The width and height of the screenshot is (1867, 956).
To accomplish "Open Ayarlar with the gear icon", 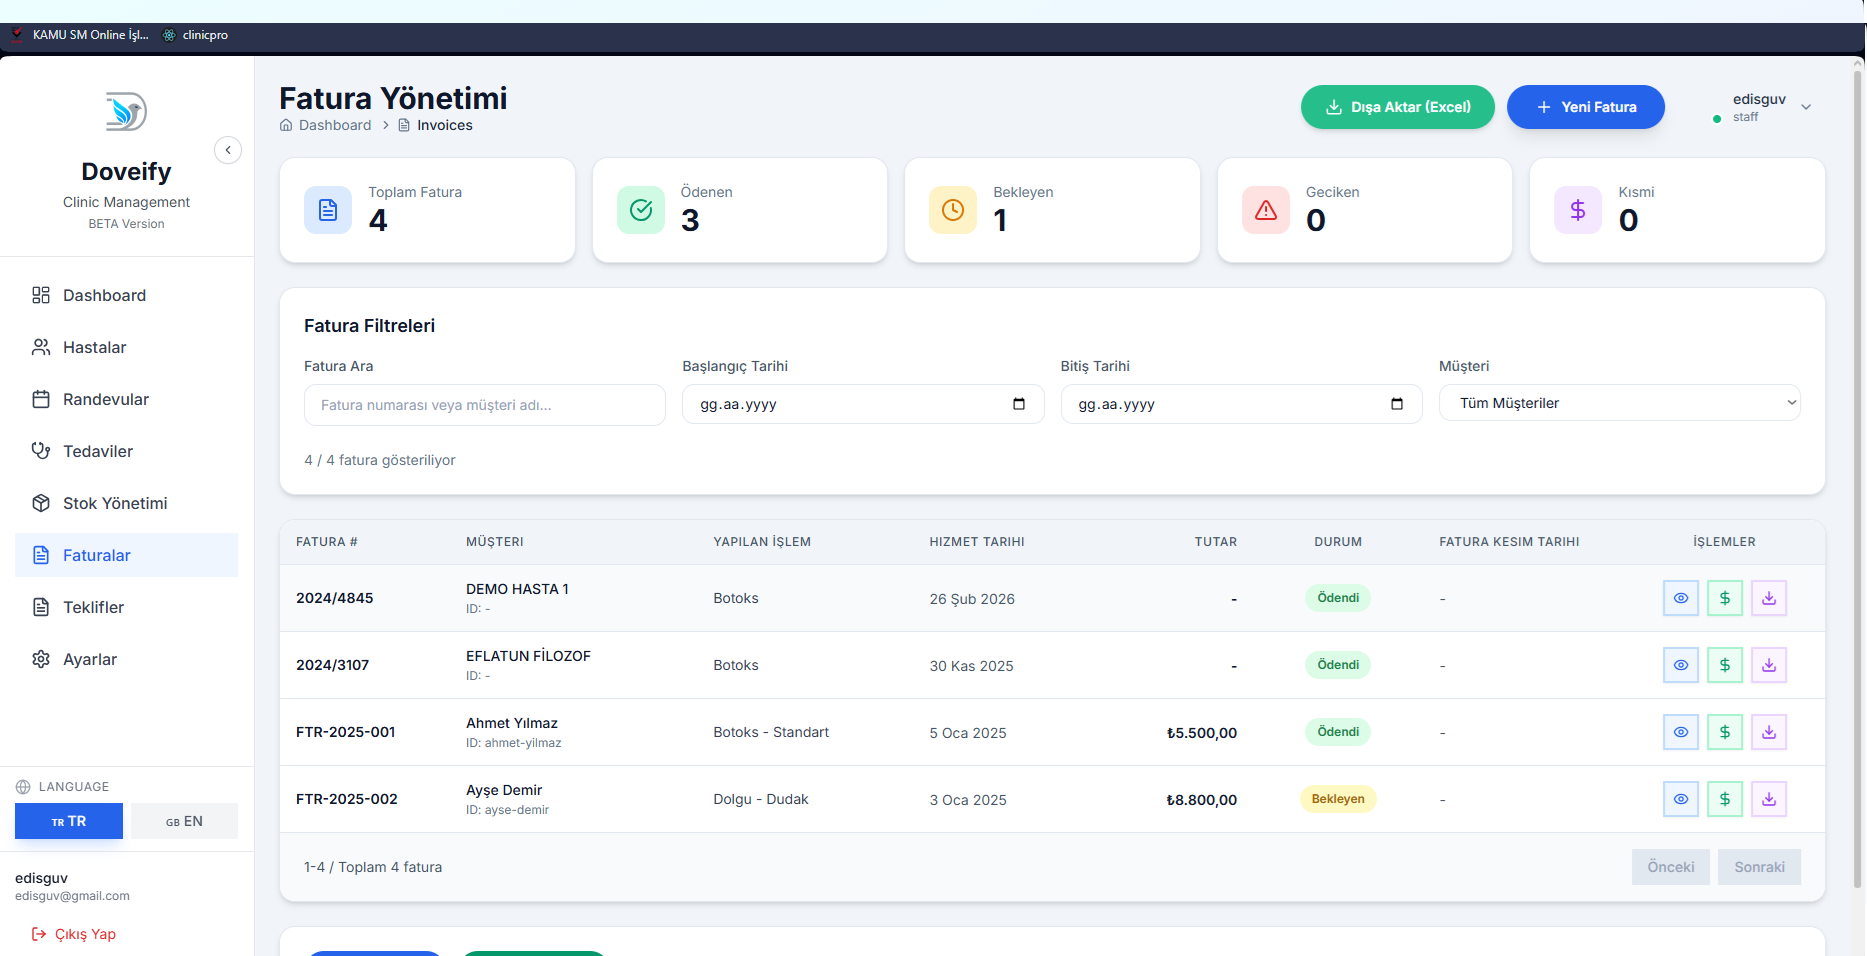I will [x=41, y=659].
